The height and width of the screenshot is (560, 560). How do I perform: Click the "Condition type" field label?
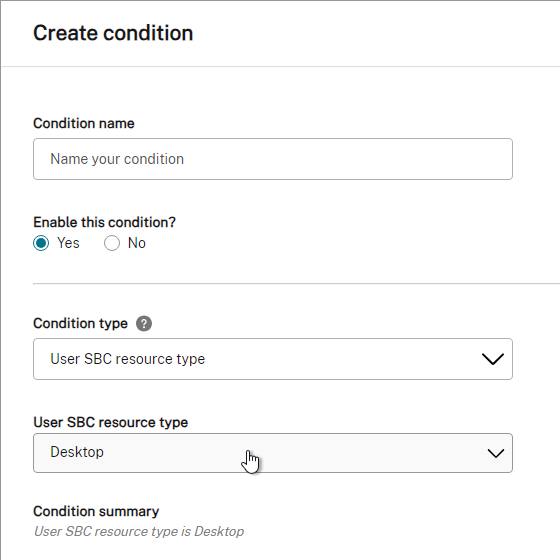point(80,324)
